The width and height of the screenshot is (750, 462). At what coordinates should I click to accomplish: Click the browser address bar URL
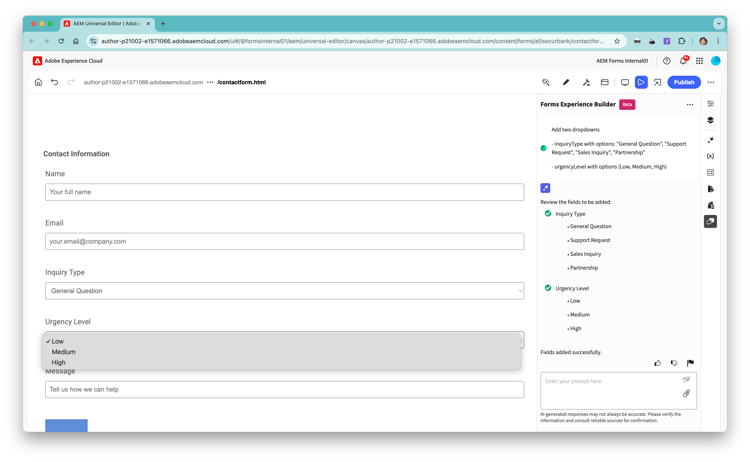pos(352,41)
